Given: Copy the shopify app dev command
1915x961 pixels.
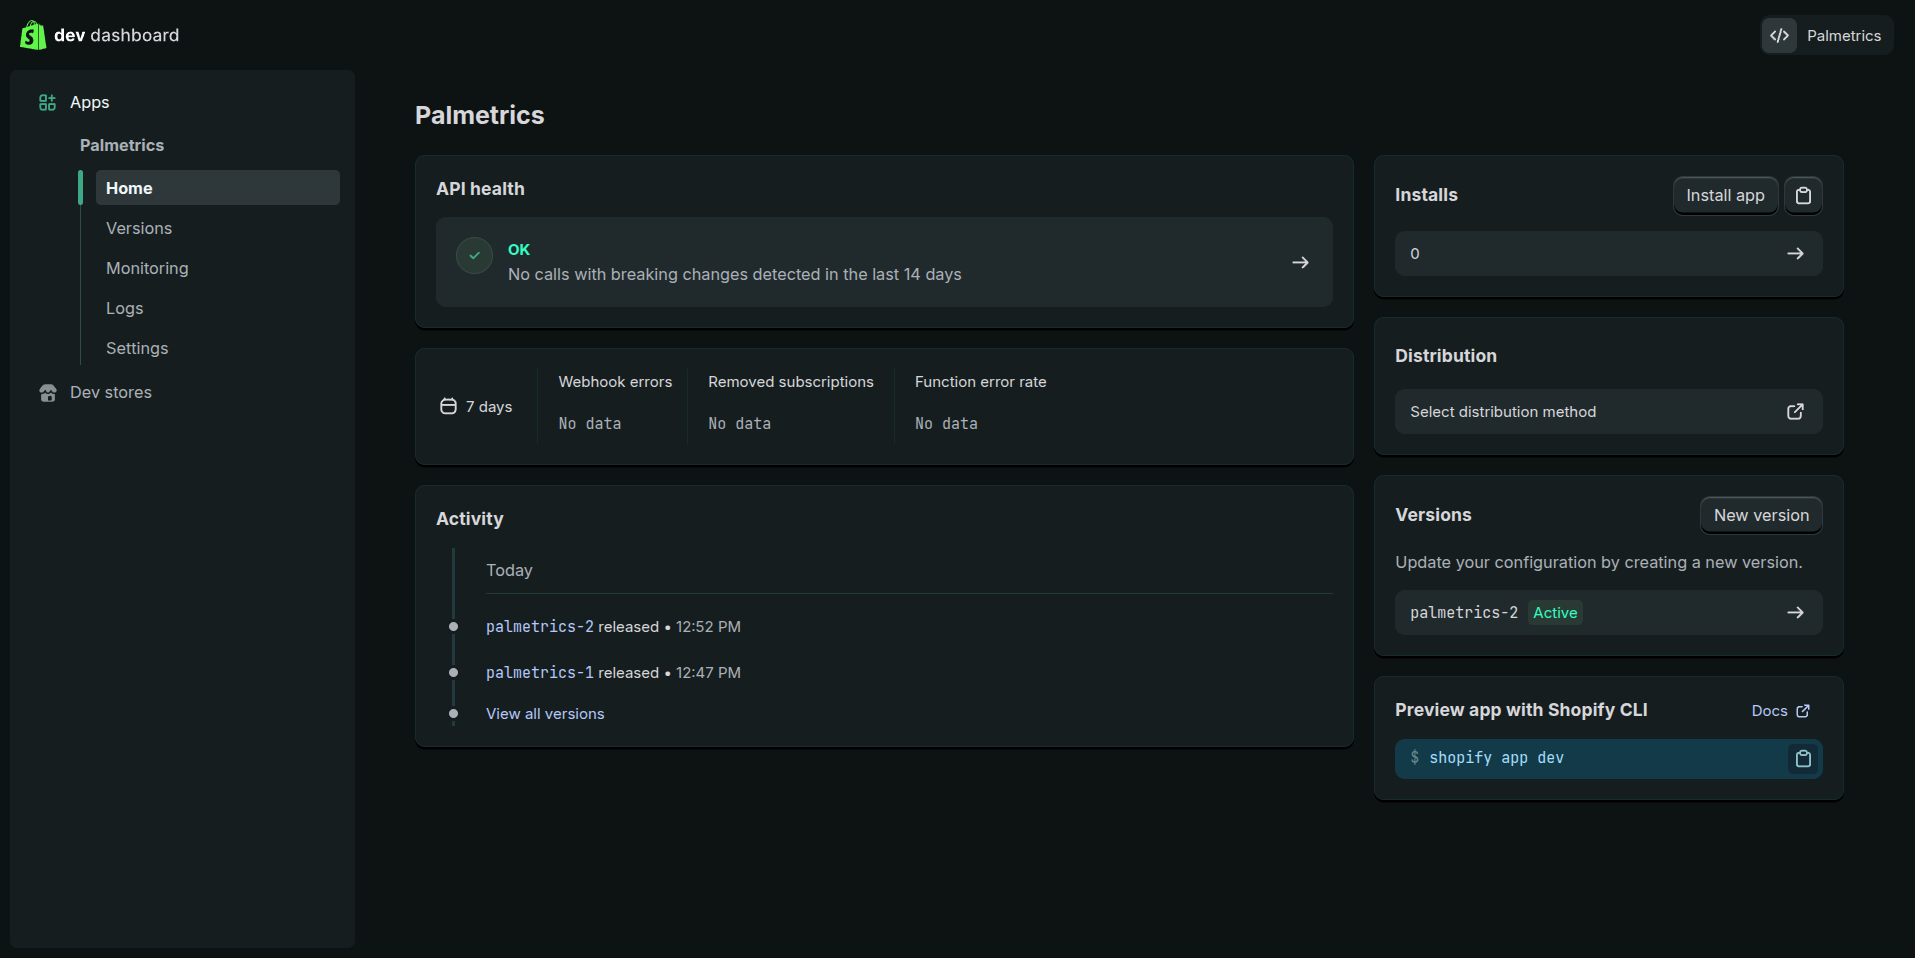Looking at the screenshot, I should tap(1802, 759).
